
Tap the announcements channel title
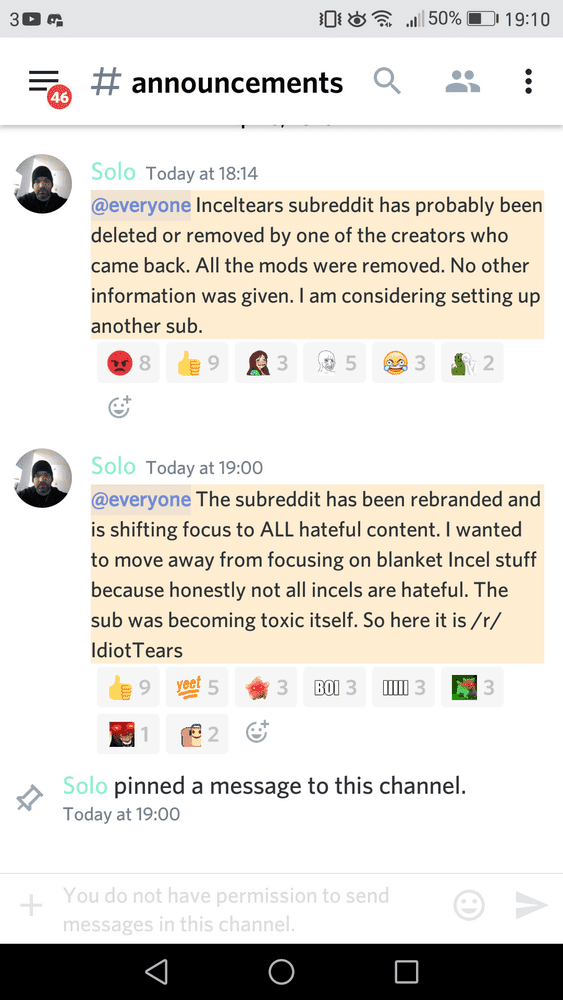pyautogui.click(x=237, y=83)
